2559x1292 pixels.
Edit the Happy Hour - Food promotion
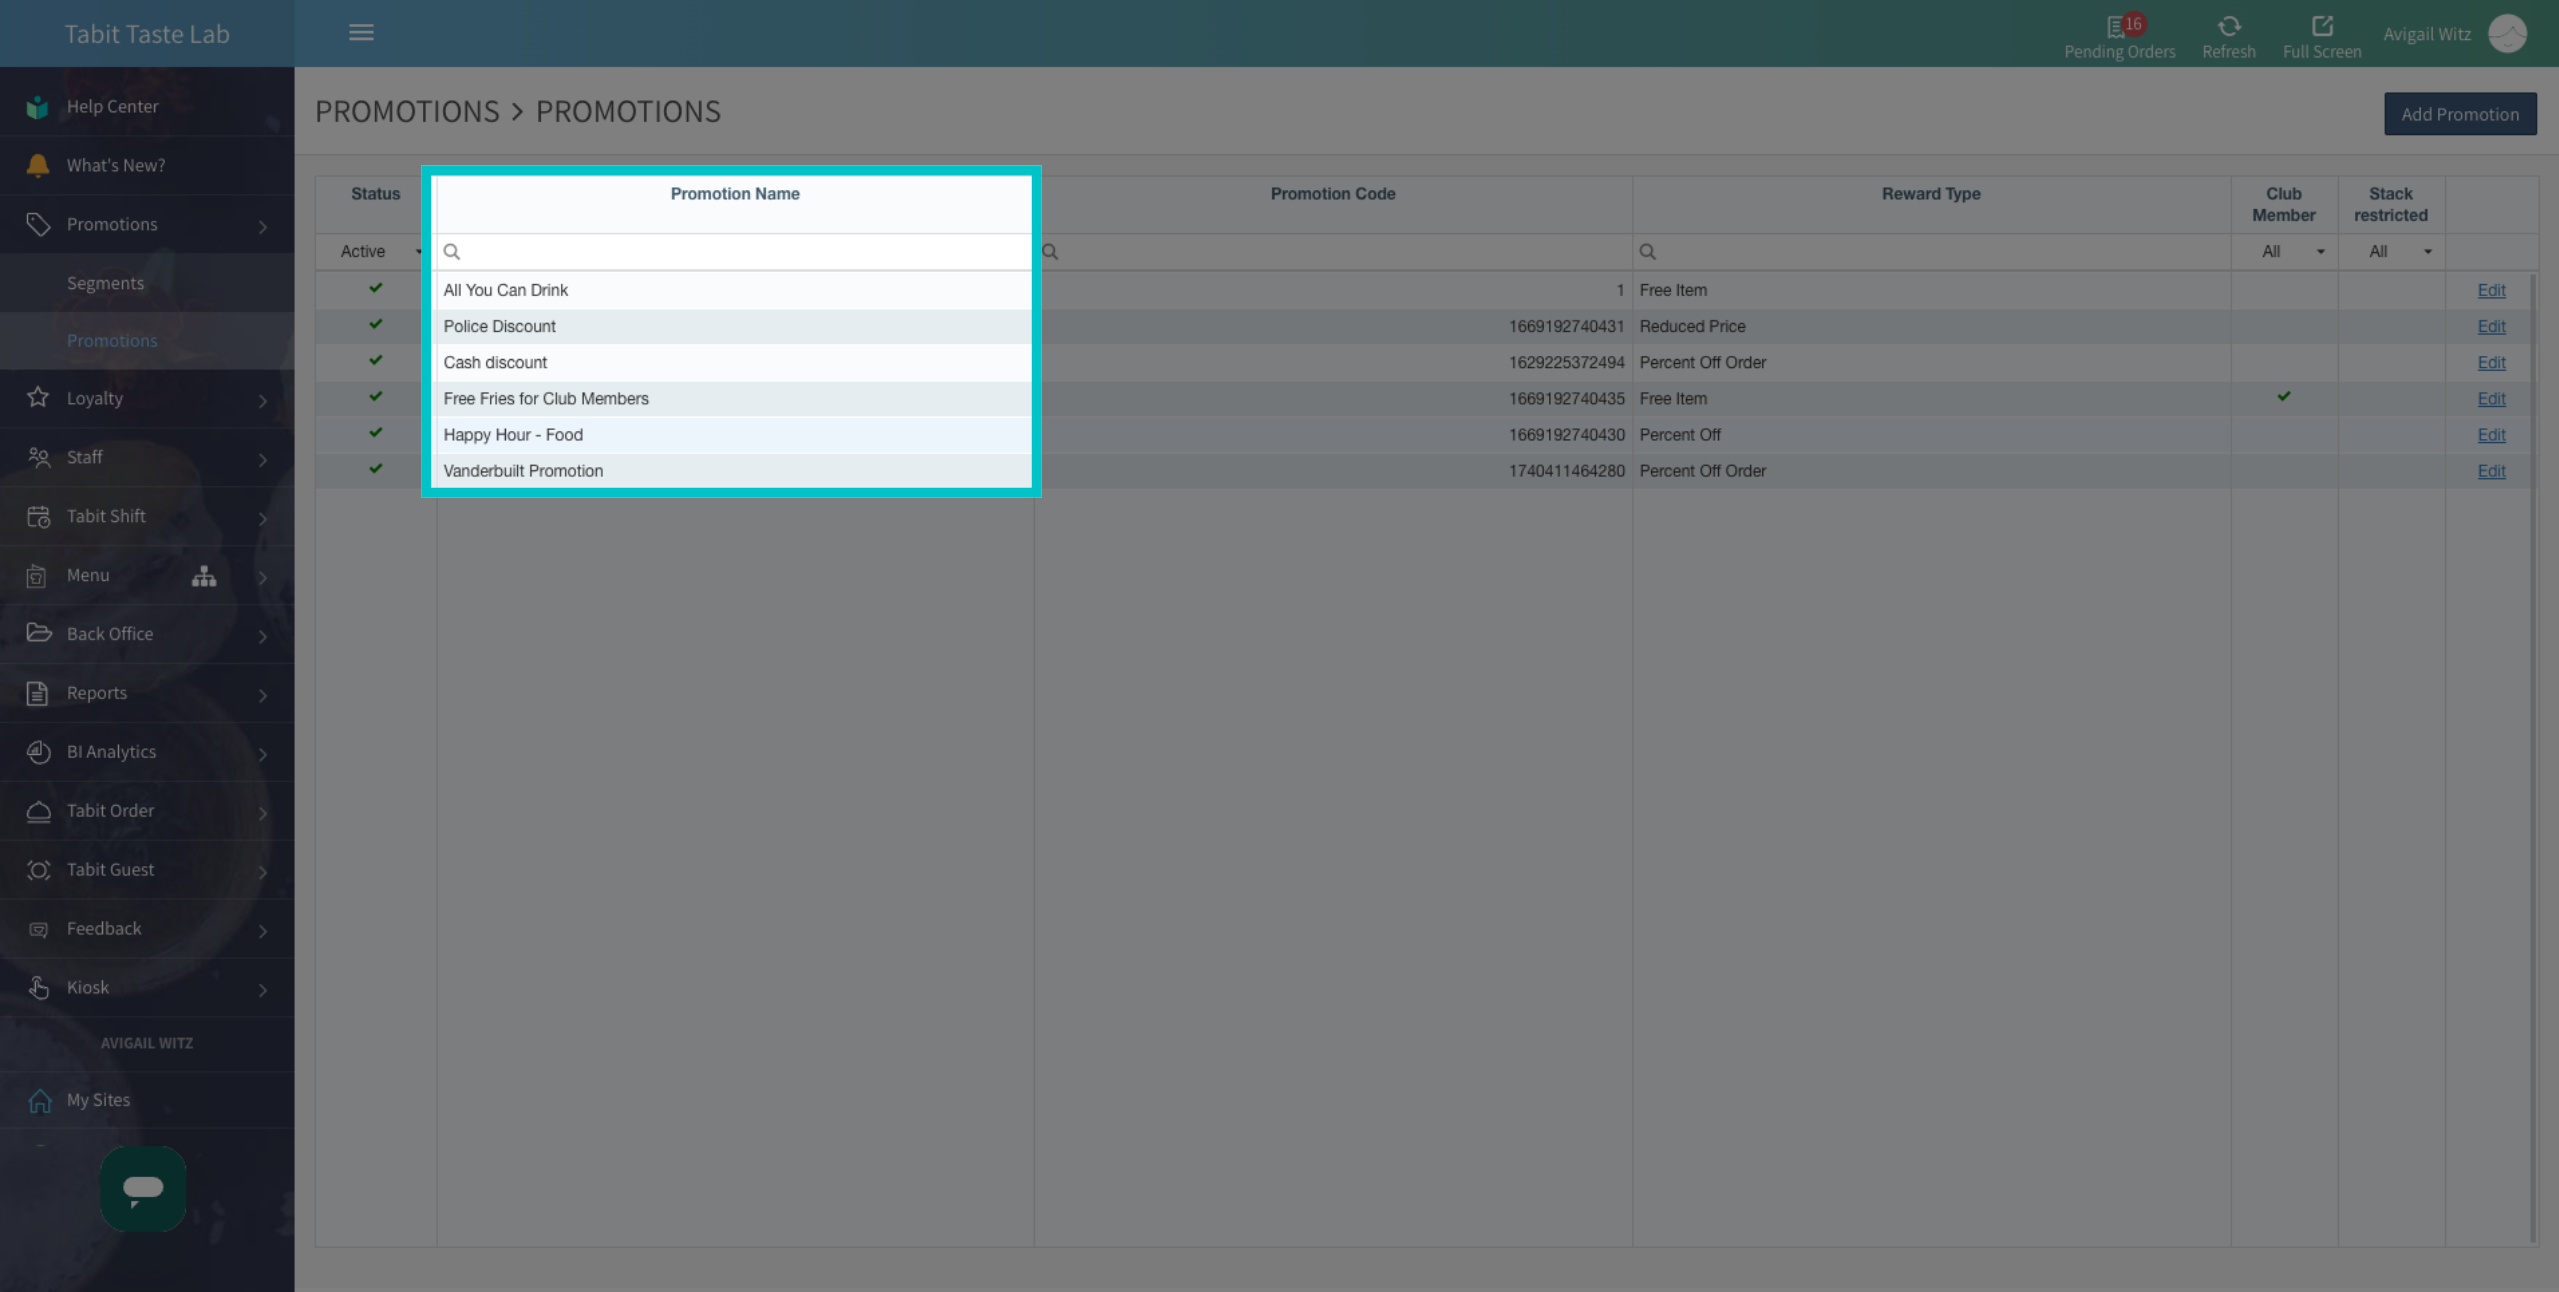pos(2490,434)
